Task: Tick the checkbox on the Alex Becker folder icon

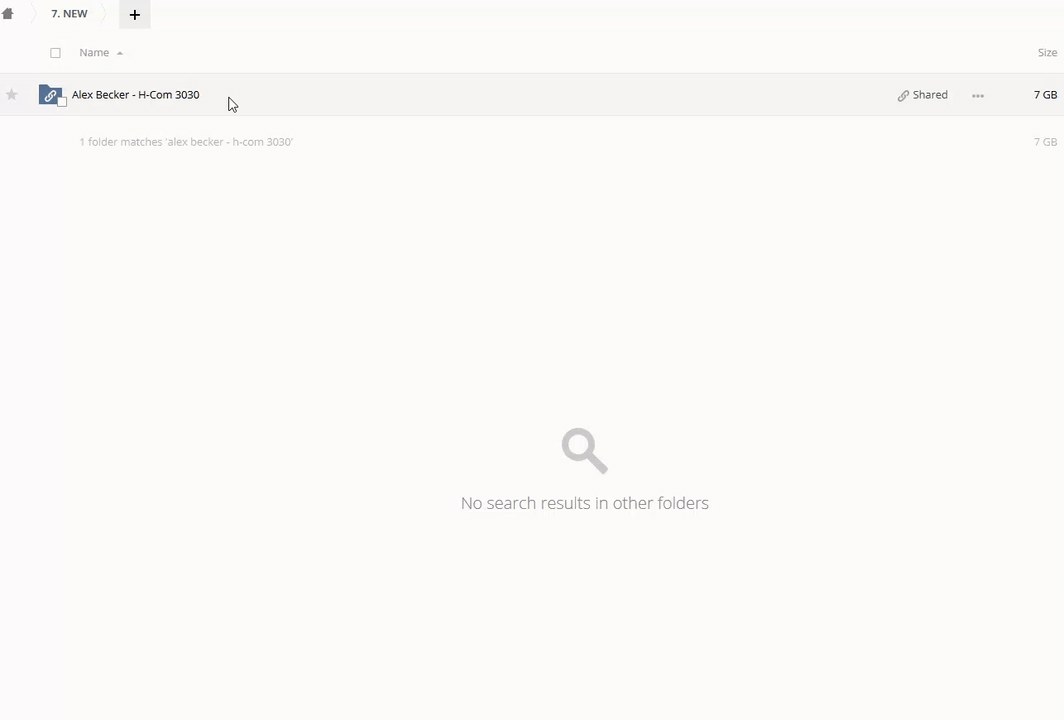Action: (x=62, y=102)
